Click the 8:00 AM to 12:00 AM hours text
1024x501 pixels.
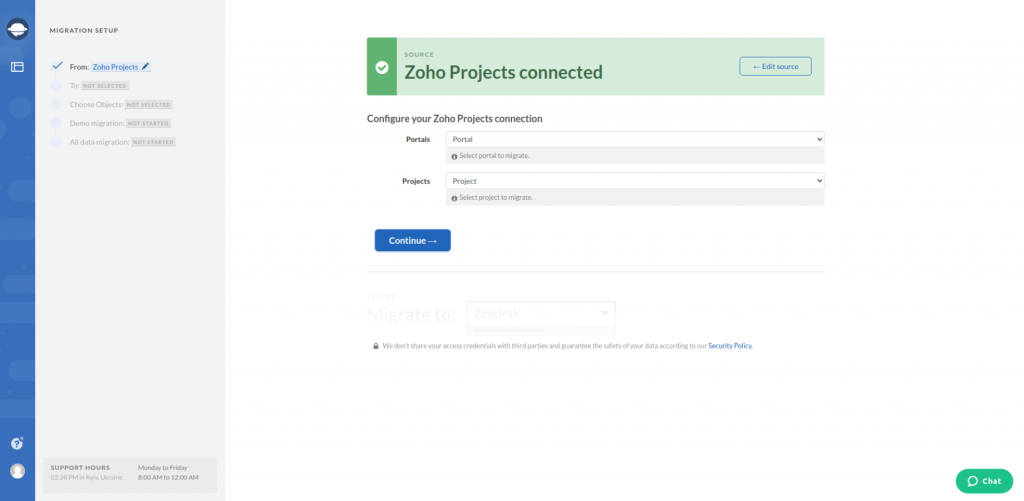pyautogui.click(x=168, y=477)
